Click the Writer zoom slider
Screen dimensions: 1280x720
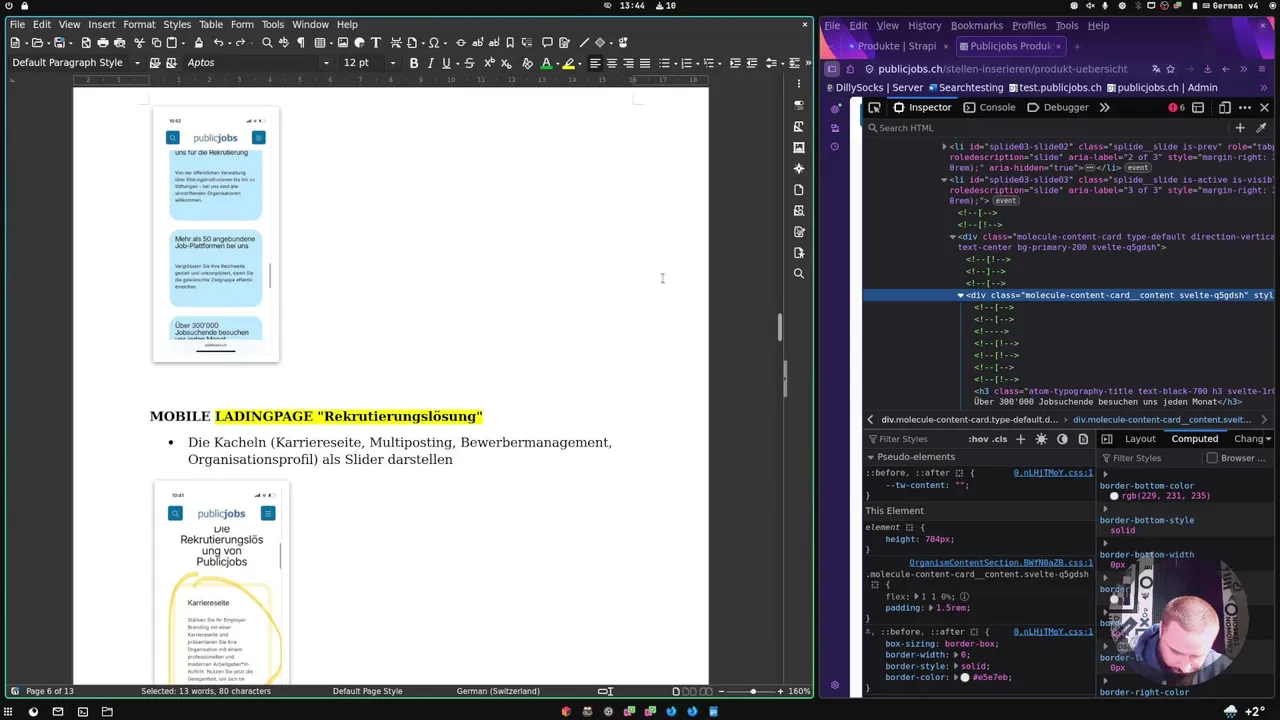click(753, 691)
